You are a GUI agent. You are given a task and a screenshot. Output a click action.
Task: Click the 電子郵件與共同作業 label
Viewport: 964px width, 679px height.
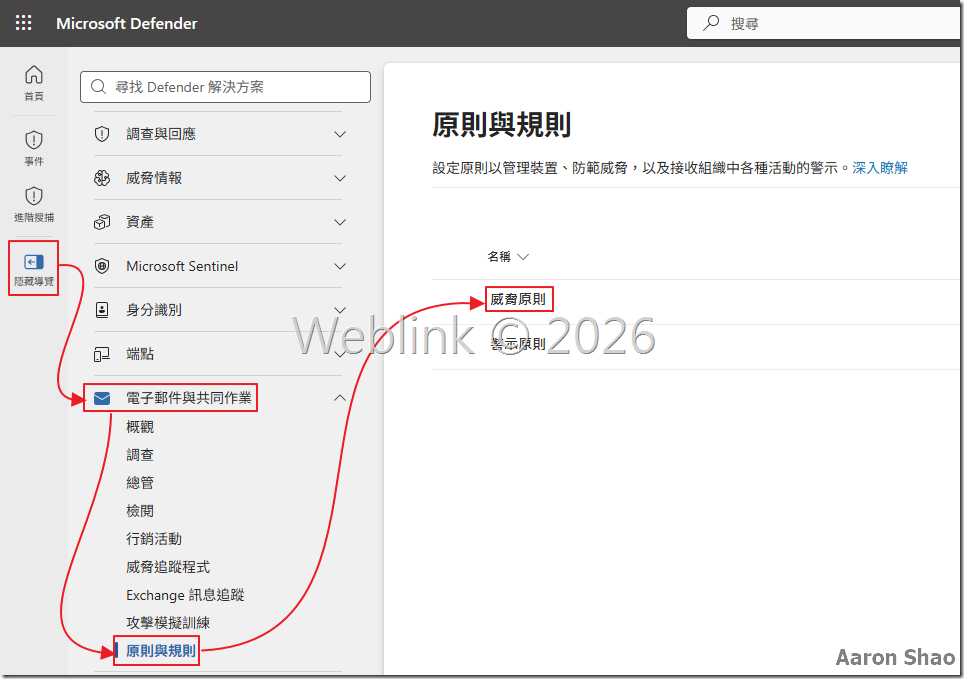point(189,398)
